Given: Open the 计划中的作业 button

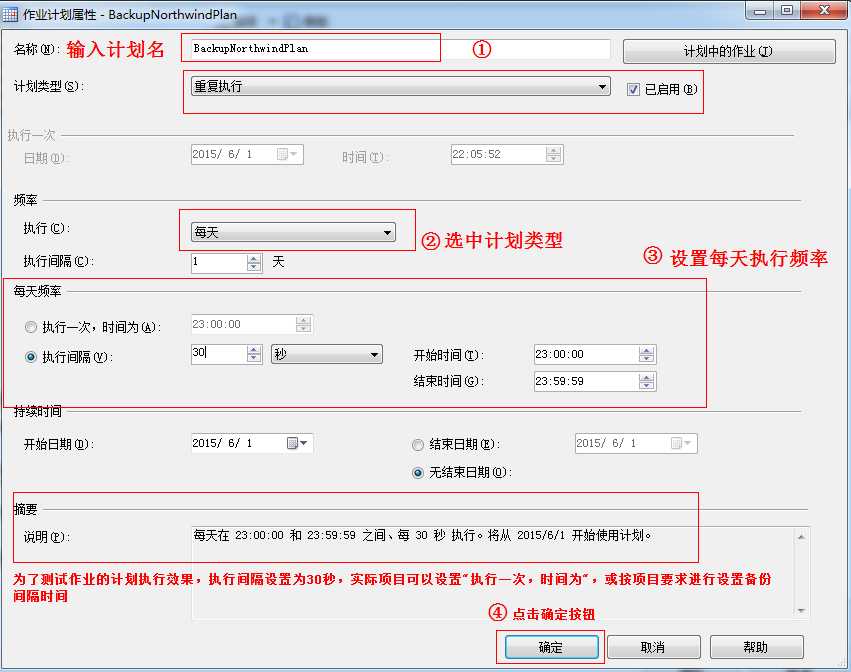Looking at the screenshot, I should tap(729, 51).
